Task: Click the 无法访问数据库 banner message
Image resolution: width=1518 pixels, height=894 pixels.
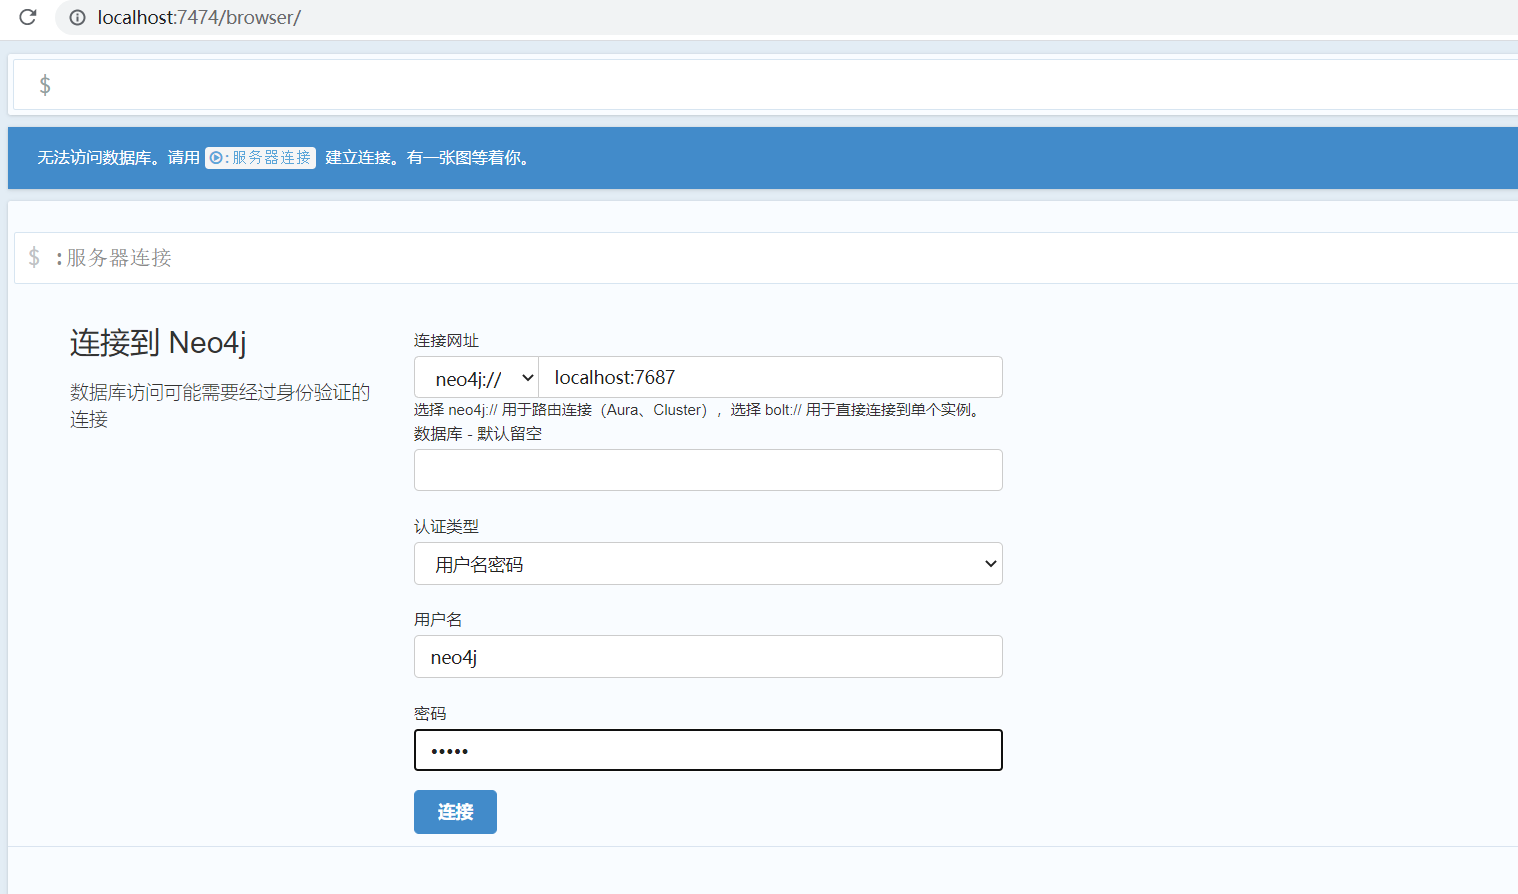Action: pos(283,158)
